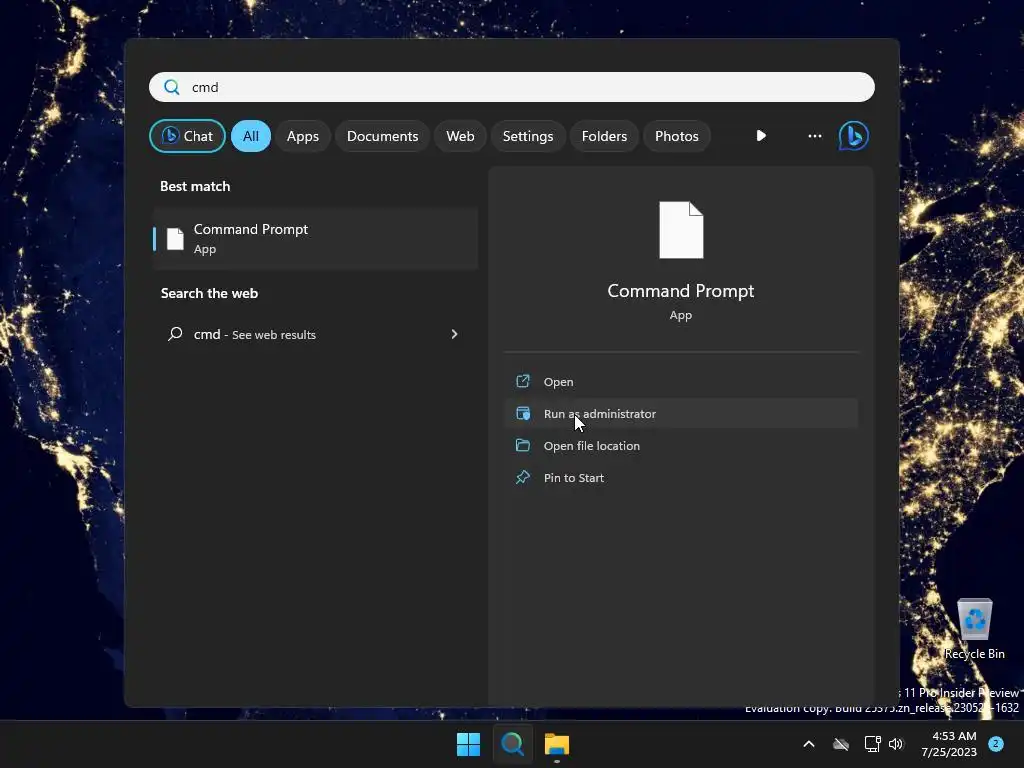1024x768 pixels.
Task: Select Command Prompt best match result
Action: (315, 238)
